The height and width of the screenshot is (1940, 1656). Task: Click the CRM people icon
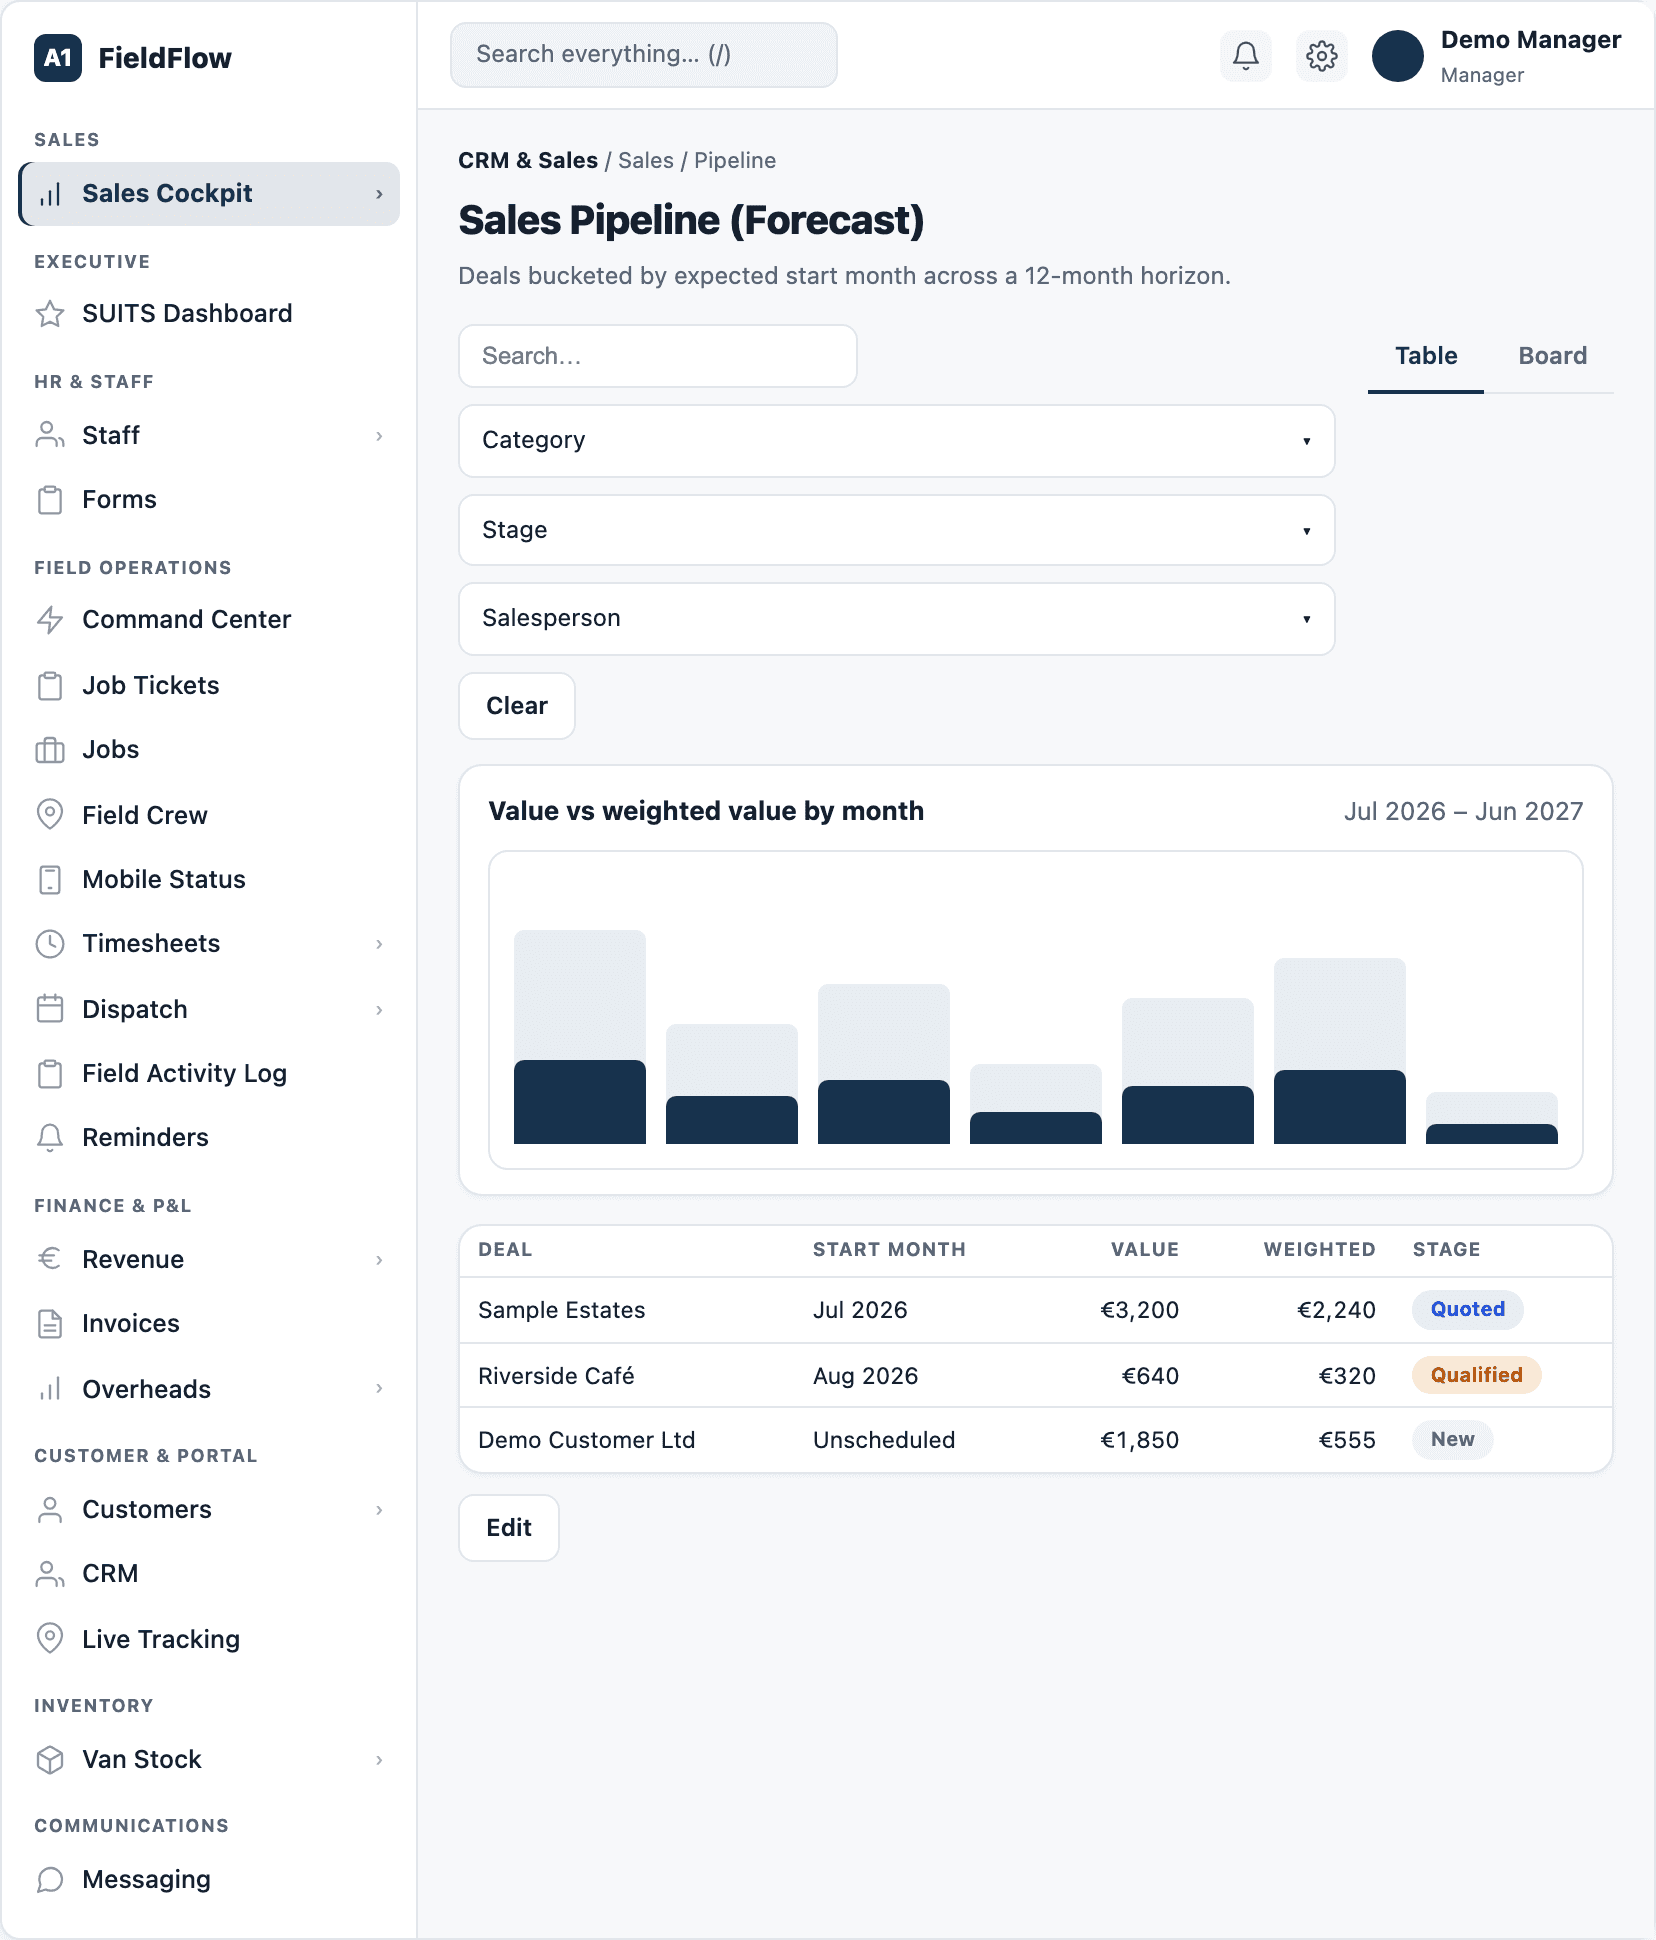[x=50, y=1574]
